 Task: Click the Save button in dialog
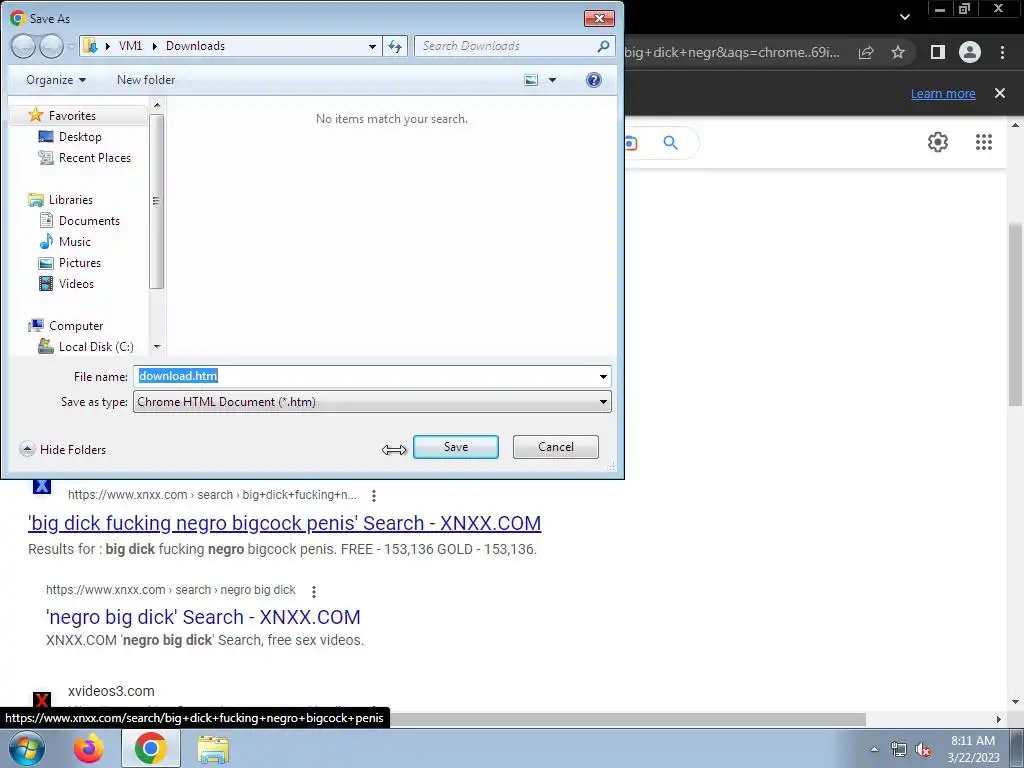[455, 447]
